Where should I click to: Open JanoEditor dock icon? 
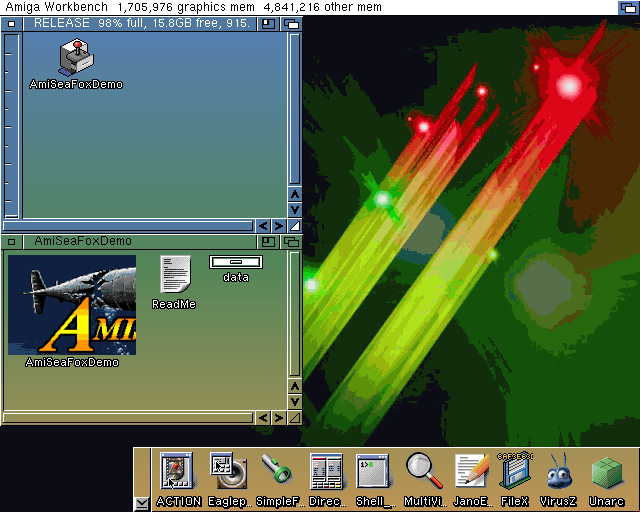tap(471, 471)
